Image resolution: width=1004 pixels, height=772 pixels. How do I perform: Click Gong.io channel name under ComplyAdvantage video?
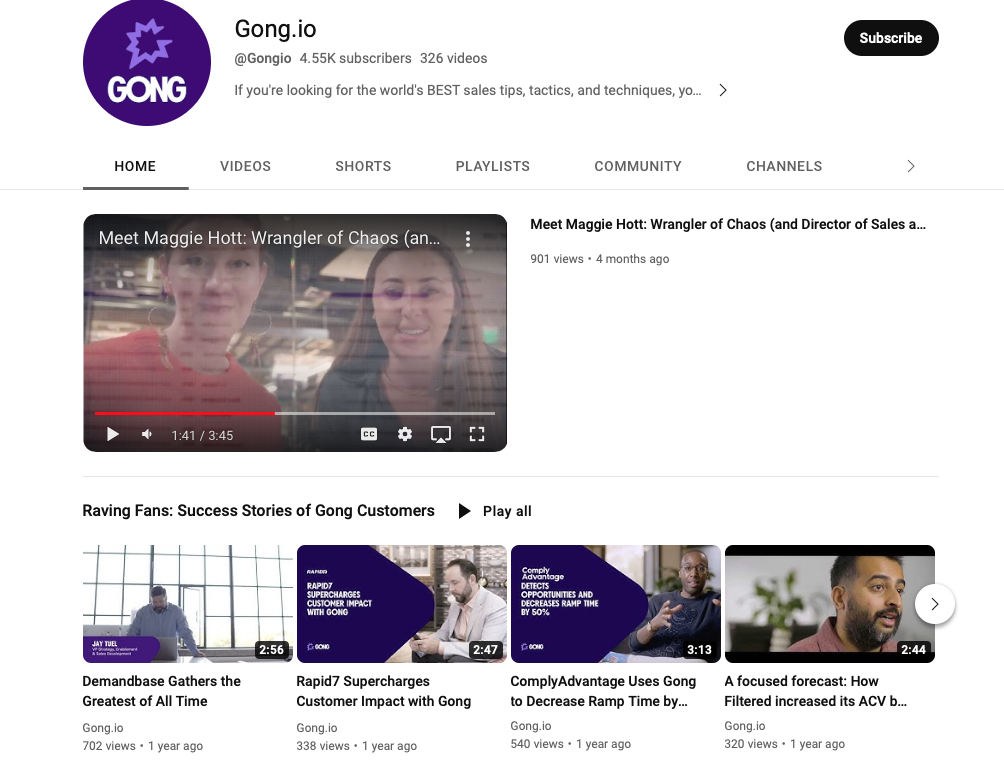click(531, 726)
